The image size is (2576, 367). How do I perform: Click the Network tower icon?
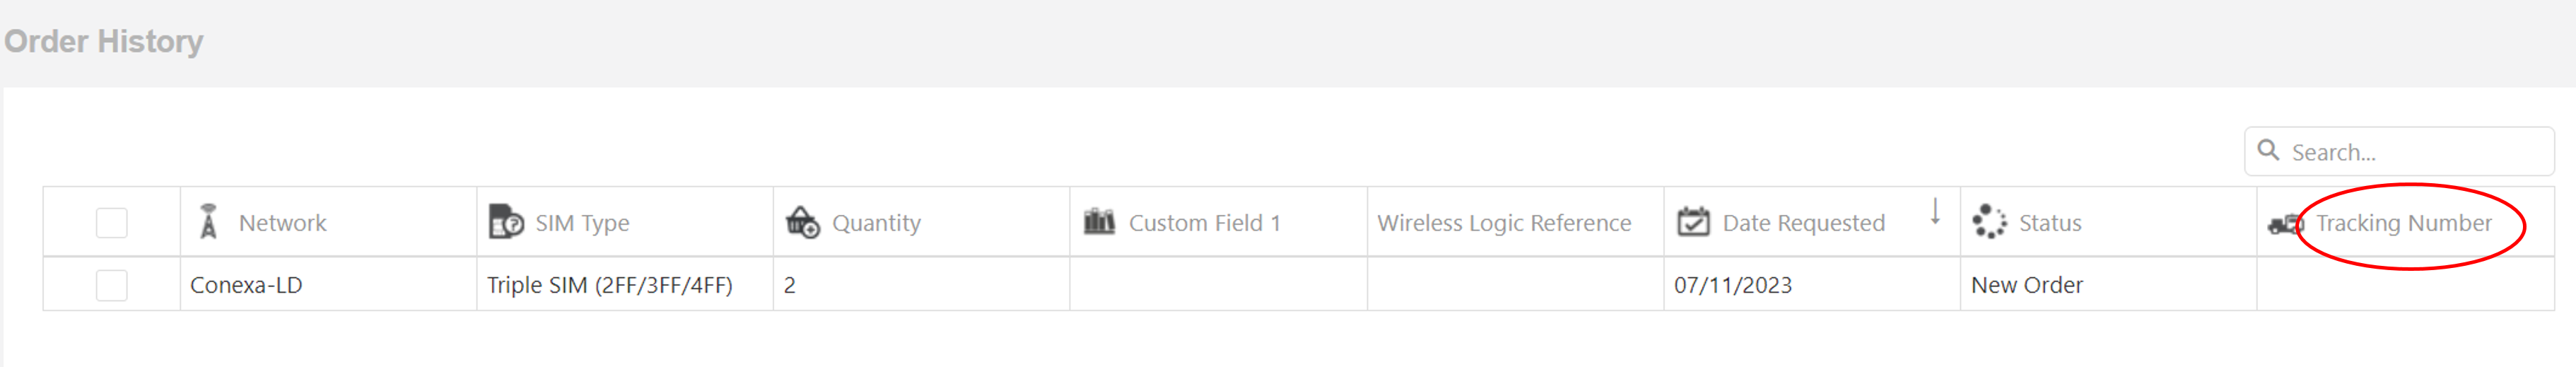[x=208, y=222]
